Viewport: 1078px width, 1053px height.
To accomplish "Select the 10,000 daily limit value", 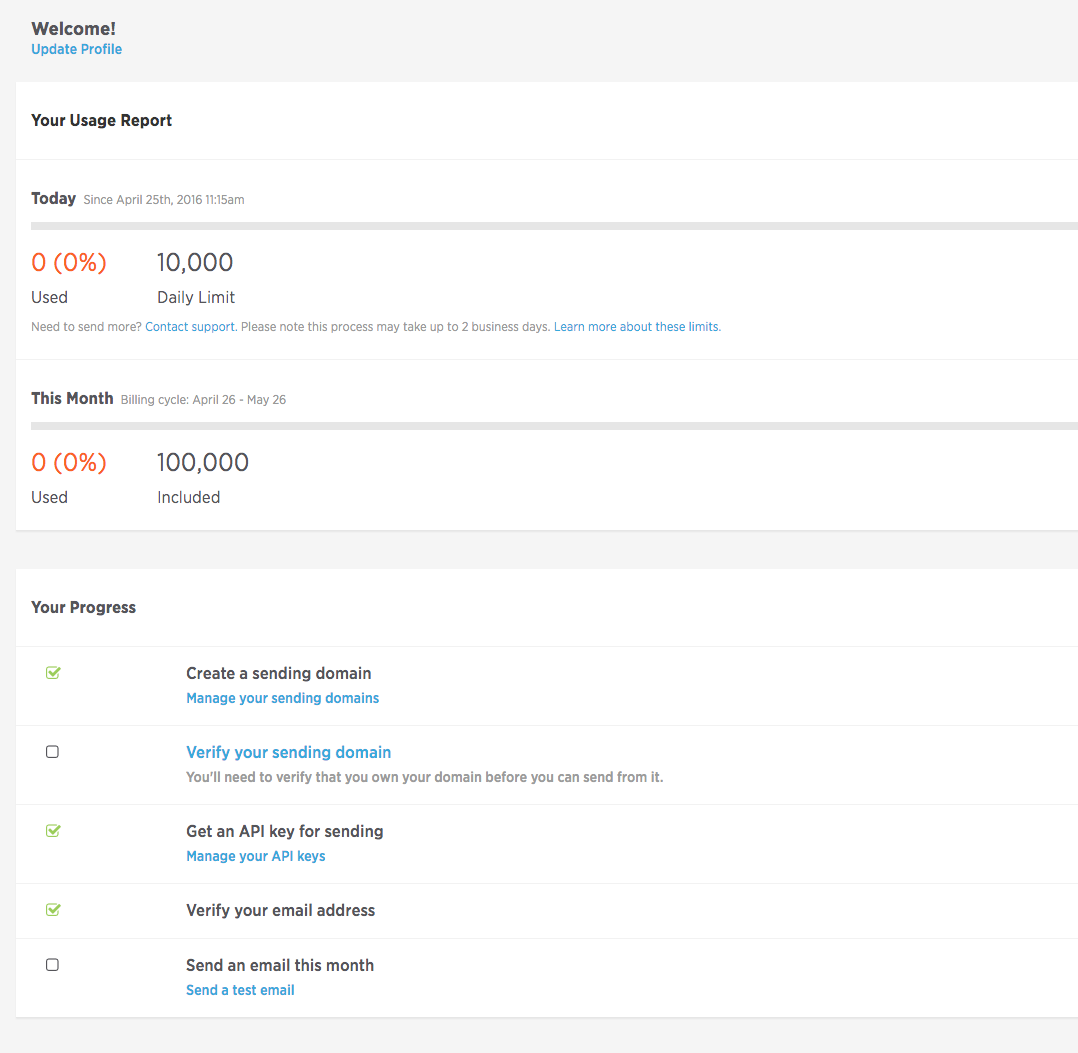I will pos(195,263).
